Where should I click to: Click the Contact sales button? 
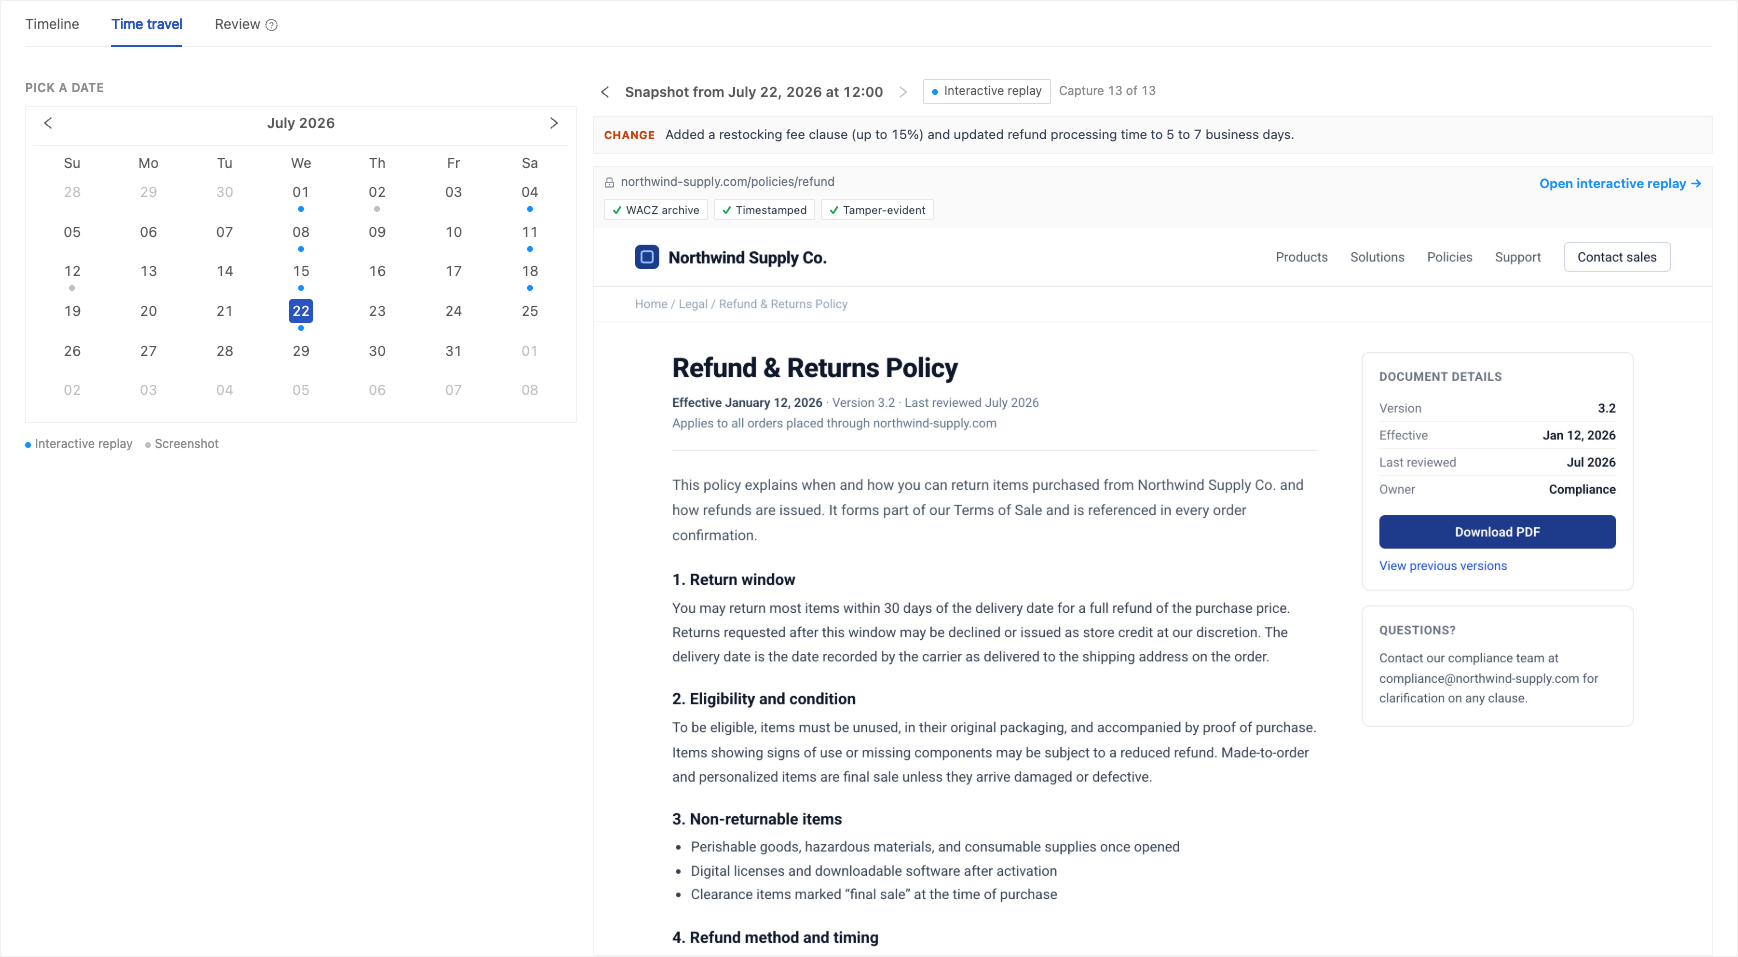(x=1617, y=257)
